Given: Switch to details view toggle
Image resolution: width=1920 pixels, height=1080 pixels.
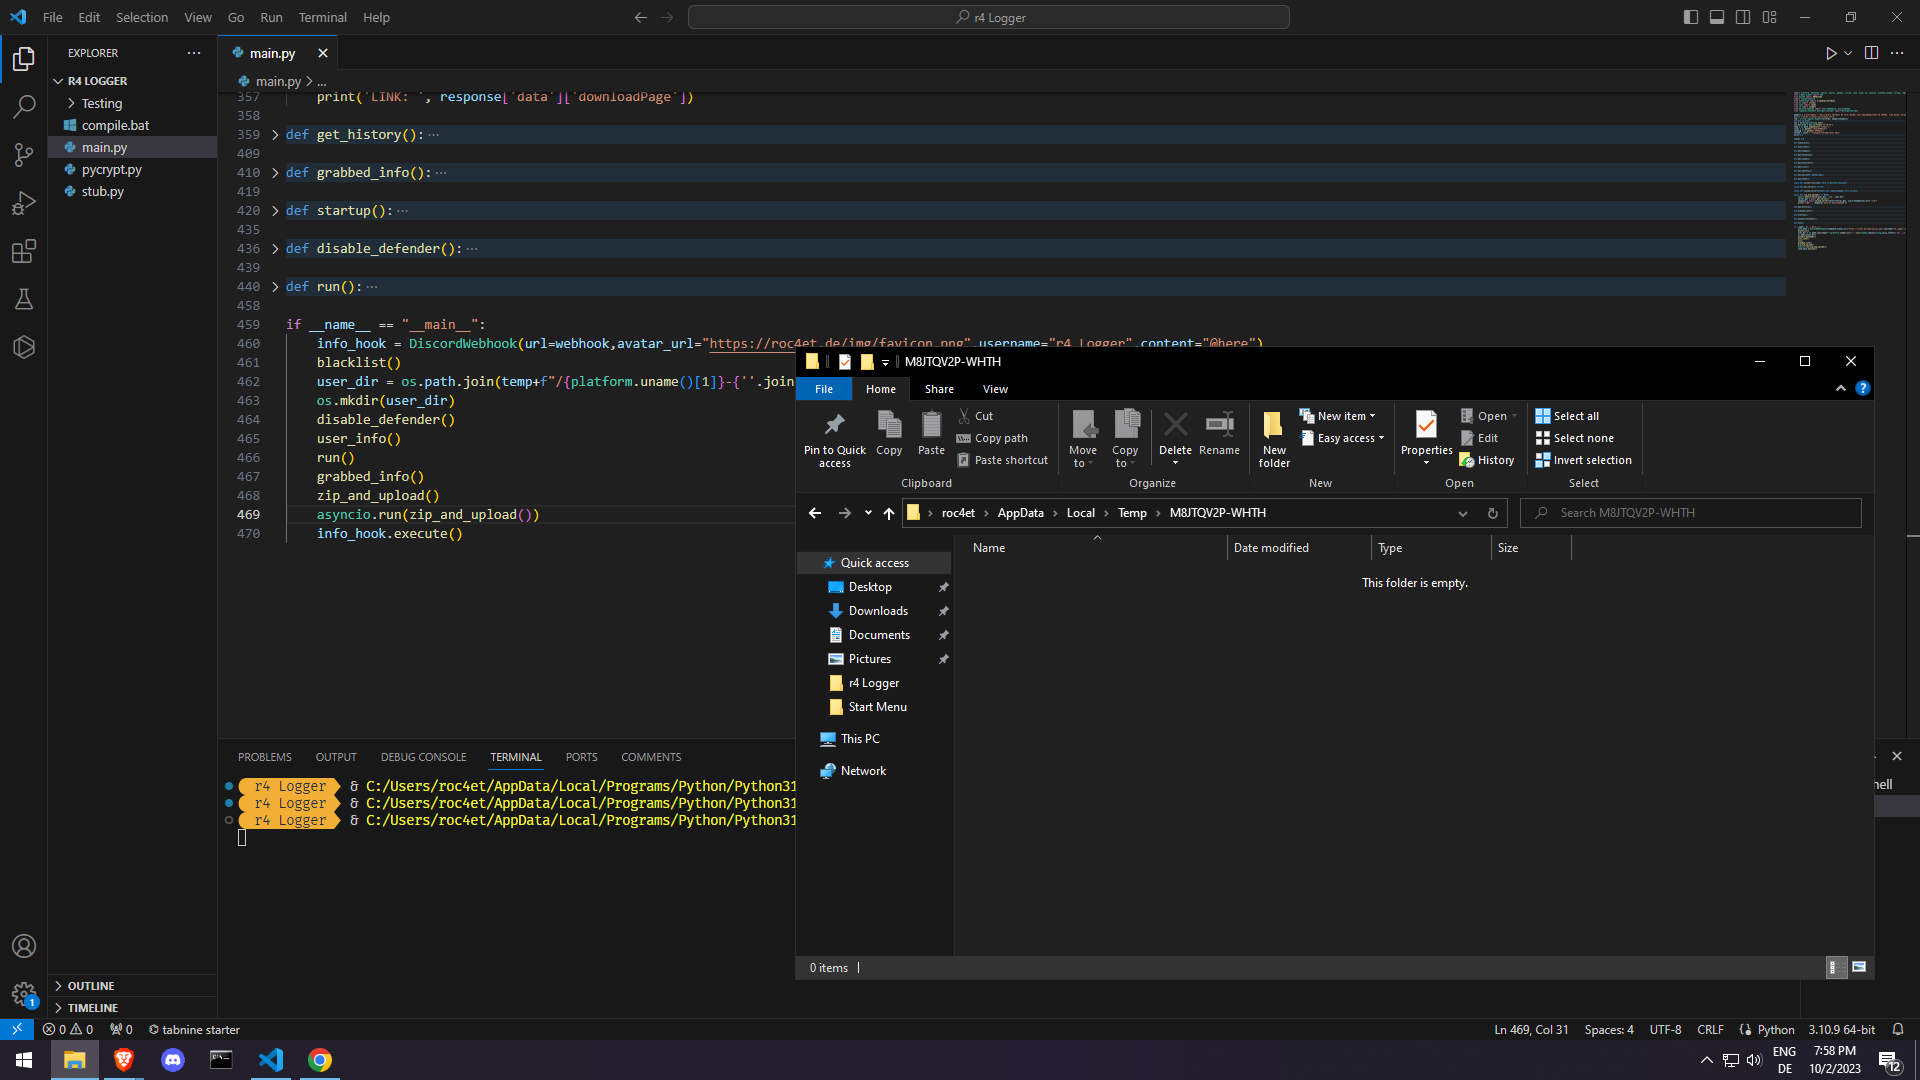Looking at the screenshot, I should [x=1835, y=967].
